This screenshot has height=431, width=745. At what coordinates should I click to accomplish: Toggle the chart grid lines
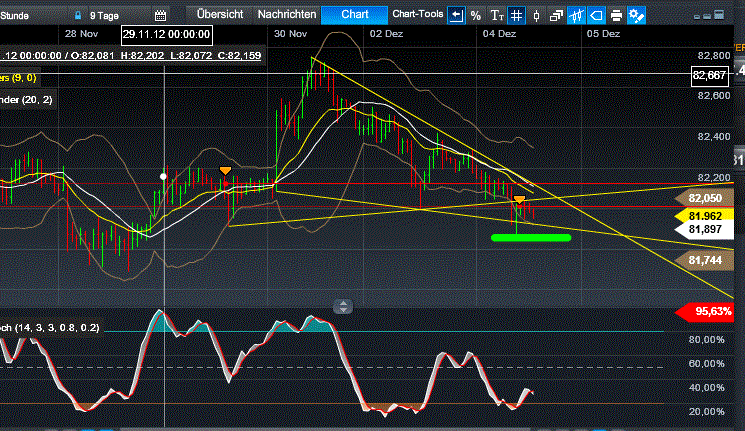pyautogui.click(x=516, y=15)
